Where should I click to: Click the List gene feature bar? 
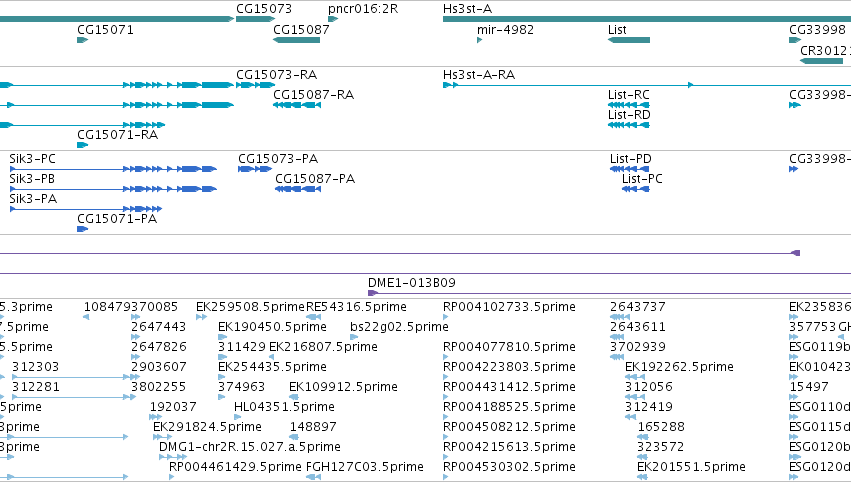coord(629,40)
